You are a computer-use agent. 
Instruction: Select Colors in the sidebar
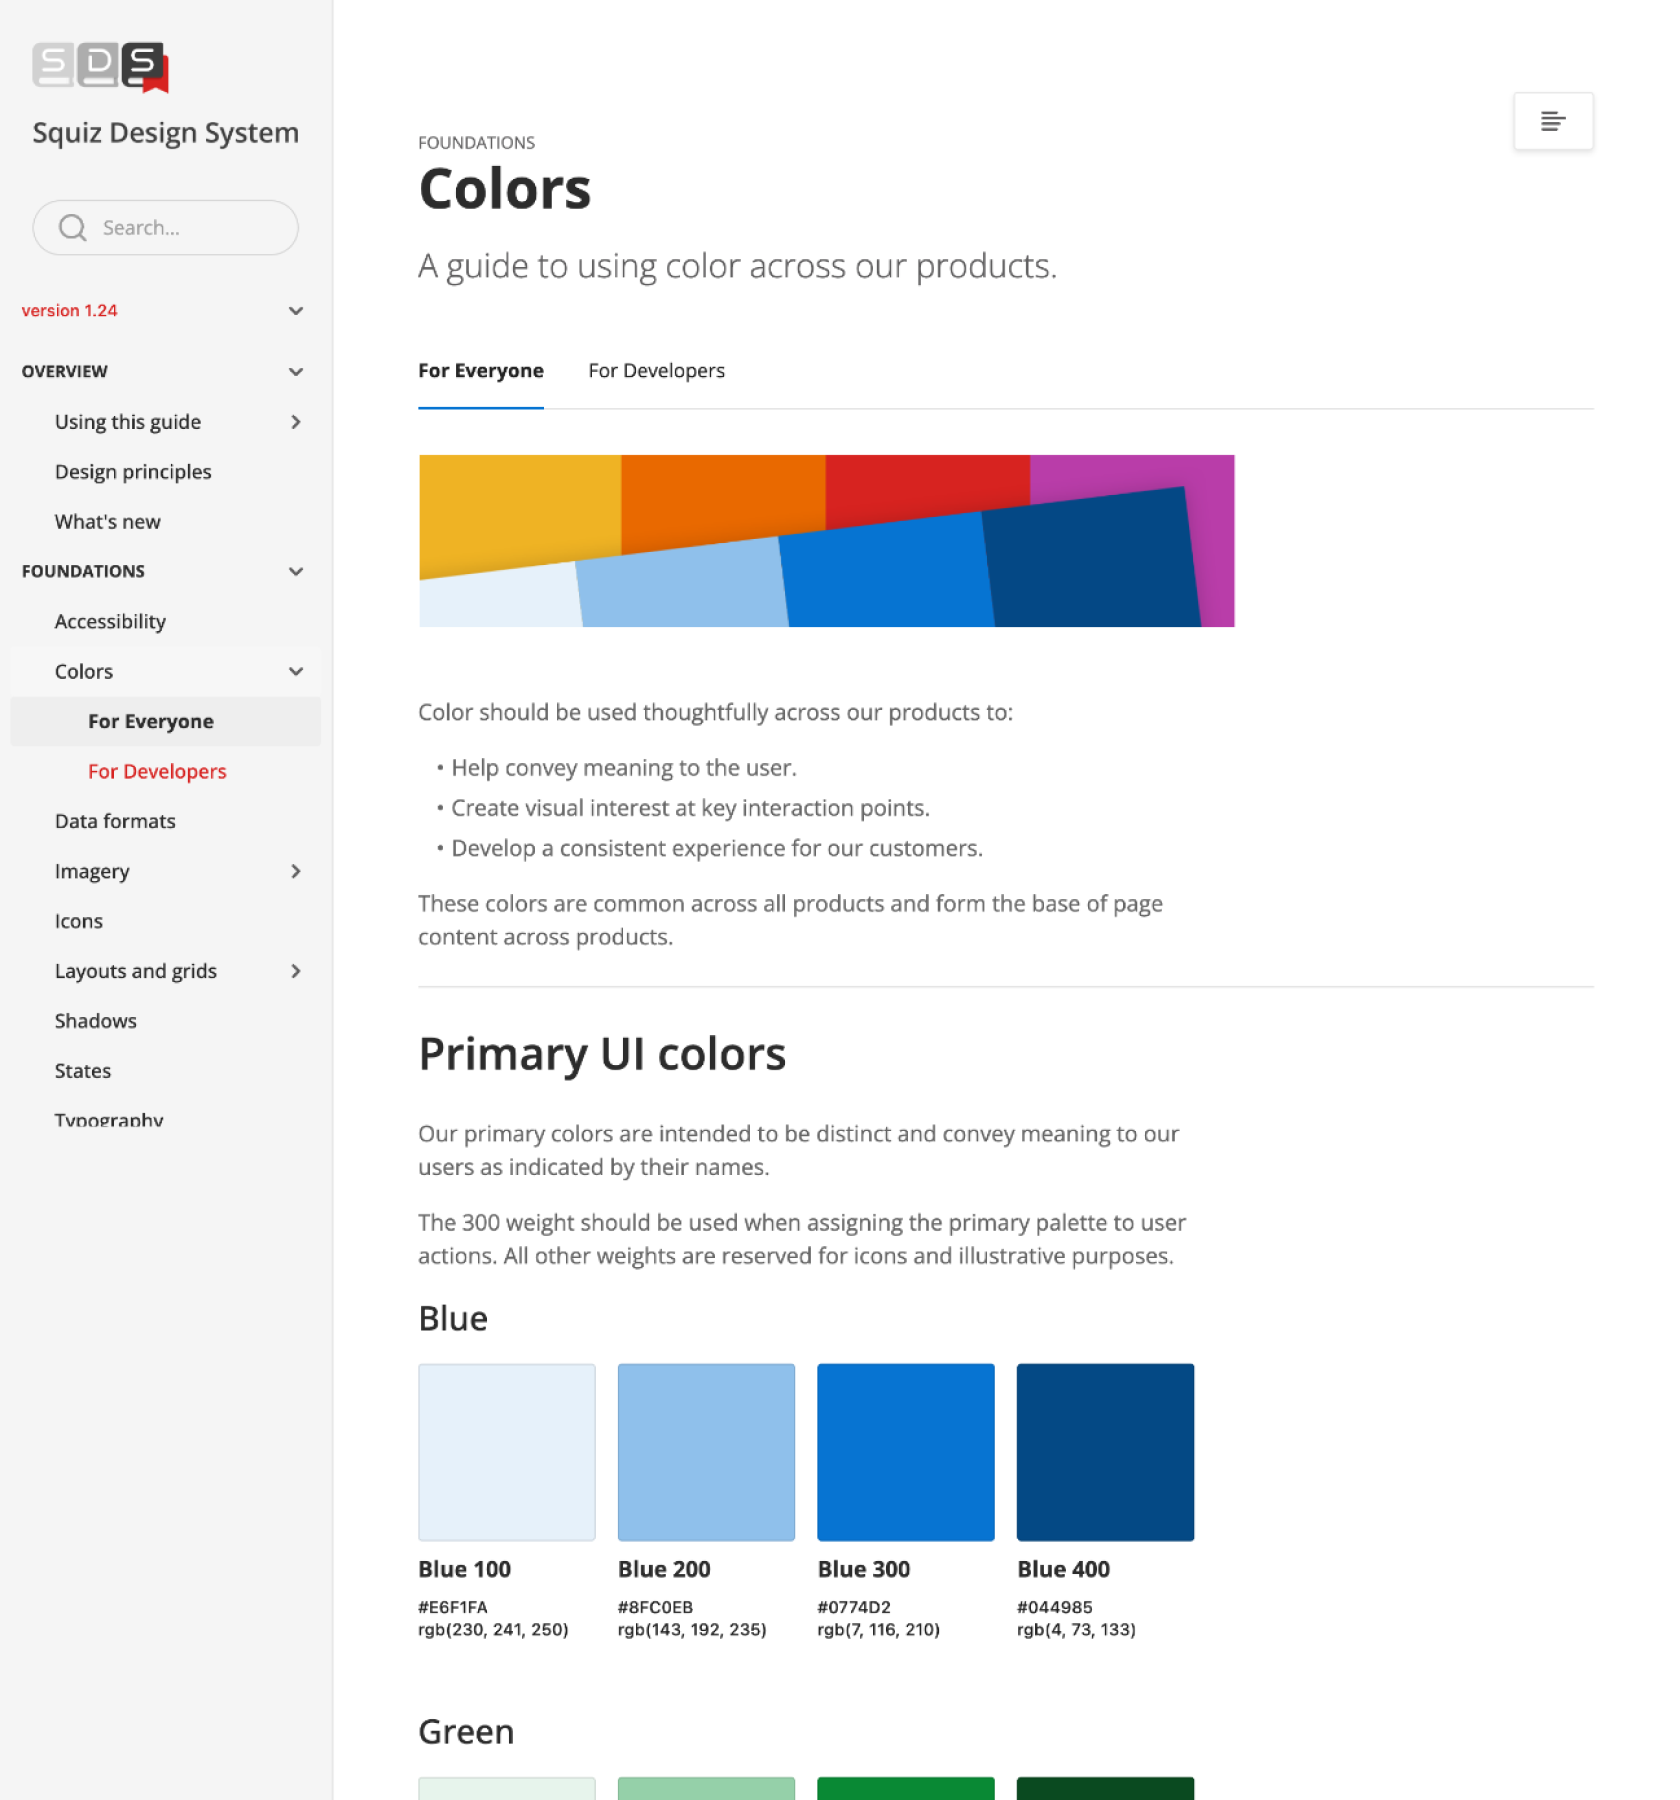point(84,672)
